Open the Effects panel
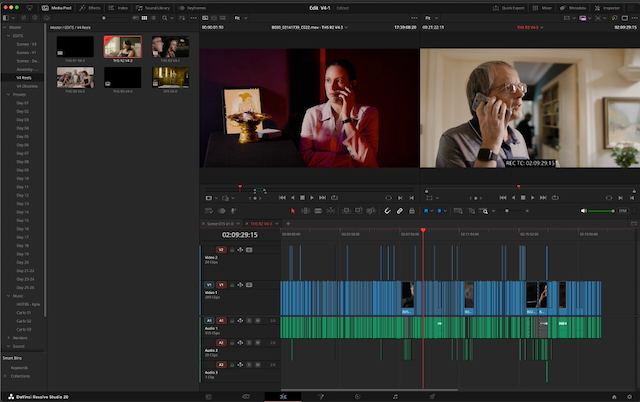640x402 pixels. (x=90, y=8)
